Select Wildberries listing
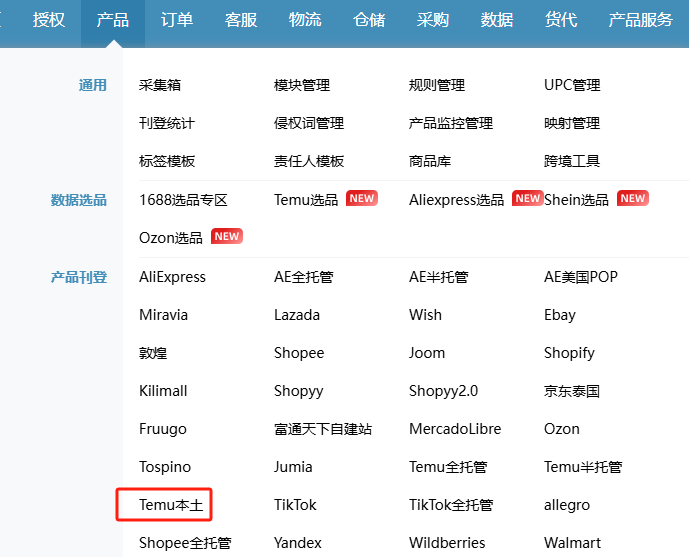The width and height of the screenshot is (689, 557). (x=447, y=543)
